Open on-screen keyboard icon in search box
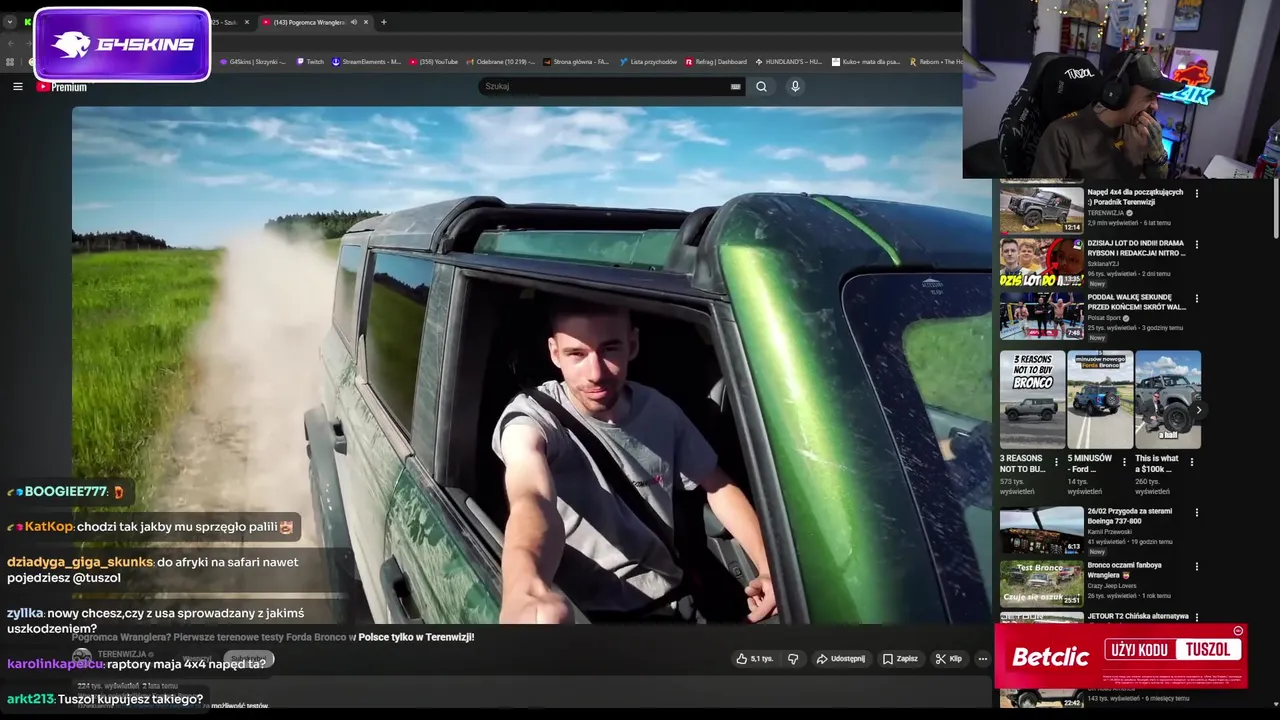Image resolution: width=1280 pixels, height=720 pixels. click(735, 87)
